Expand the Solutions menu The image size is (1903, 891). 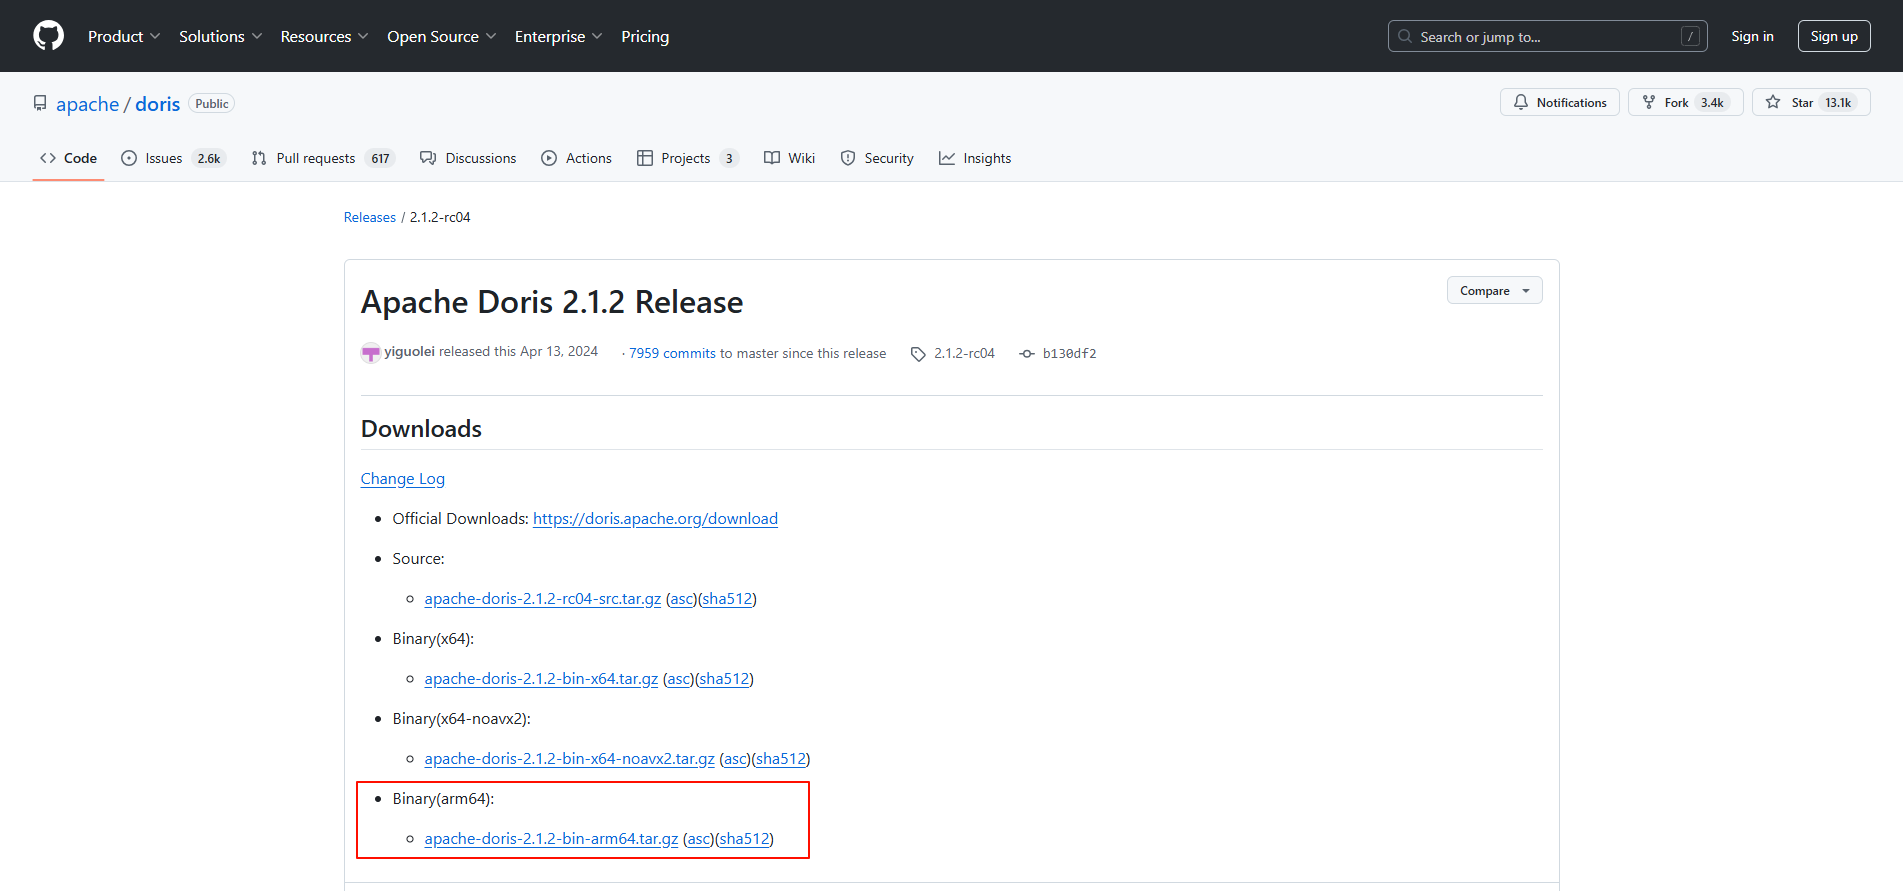[x=220, y=36]
